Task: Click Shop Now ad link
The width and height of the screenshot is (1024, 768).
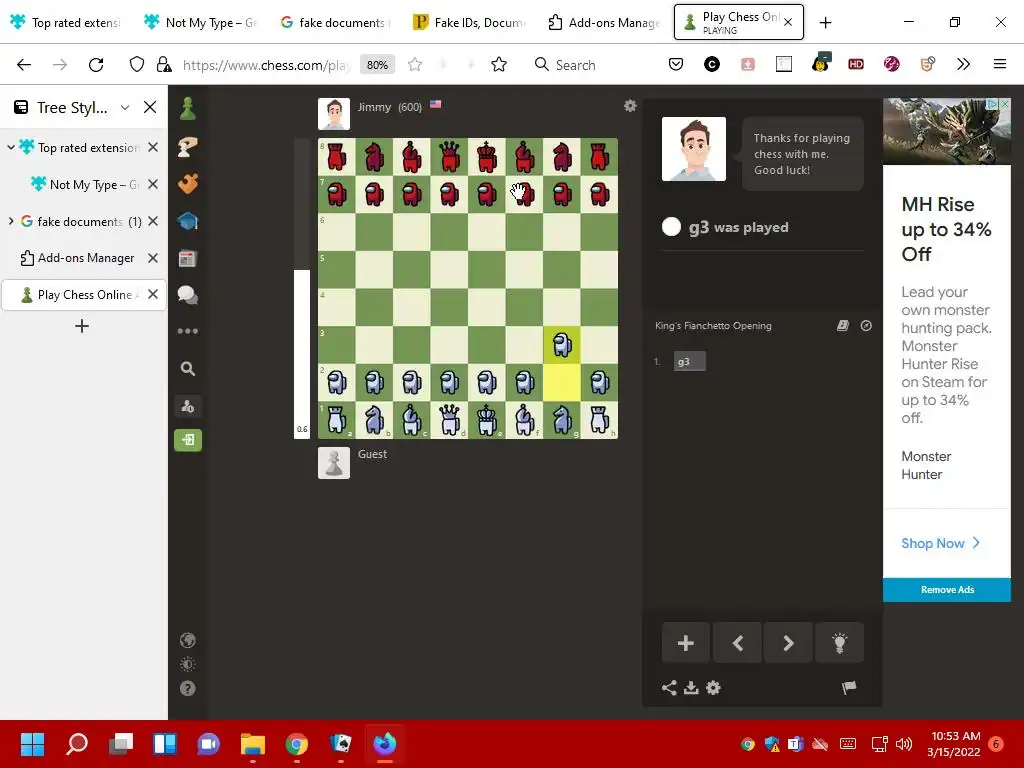Action: [940, 543]
